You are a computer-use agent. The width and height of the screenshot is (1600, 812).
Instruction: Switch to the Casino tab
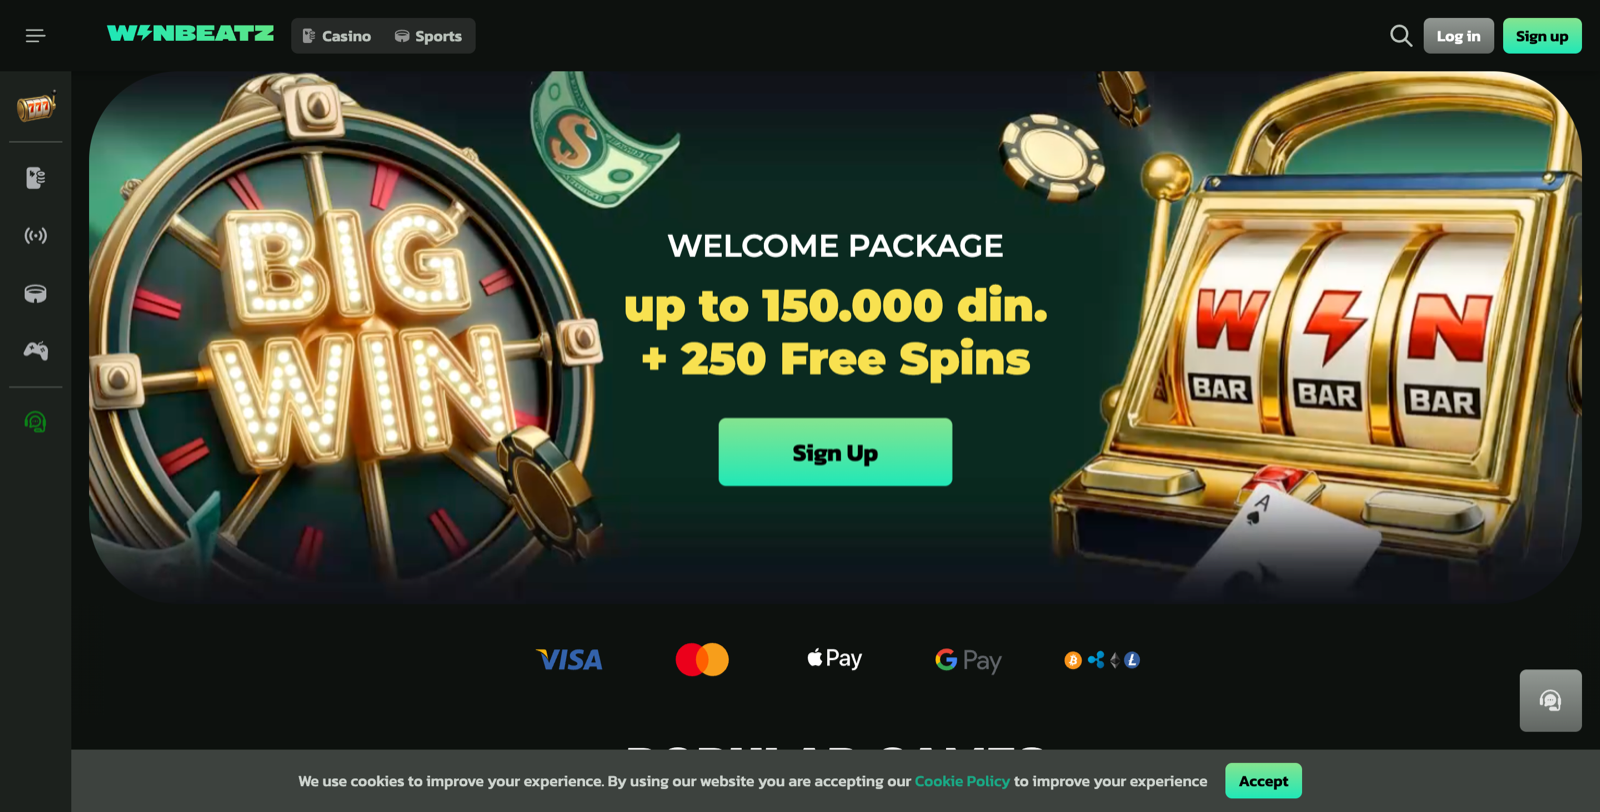[337, 36]
